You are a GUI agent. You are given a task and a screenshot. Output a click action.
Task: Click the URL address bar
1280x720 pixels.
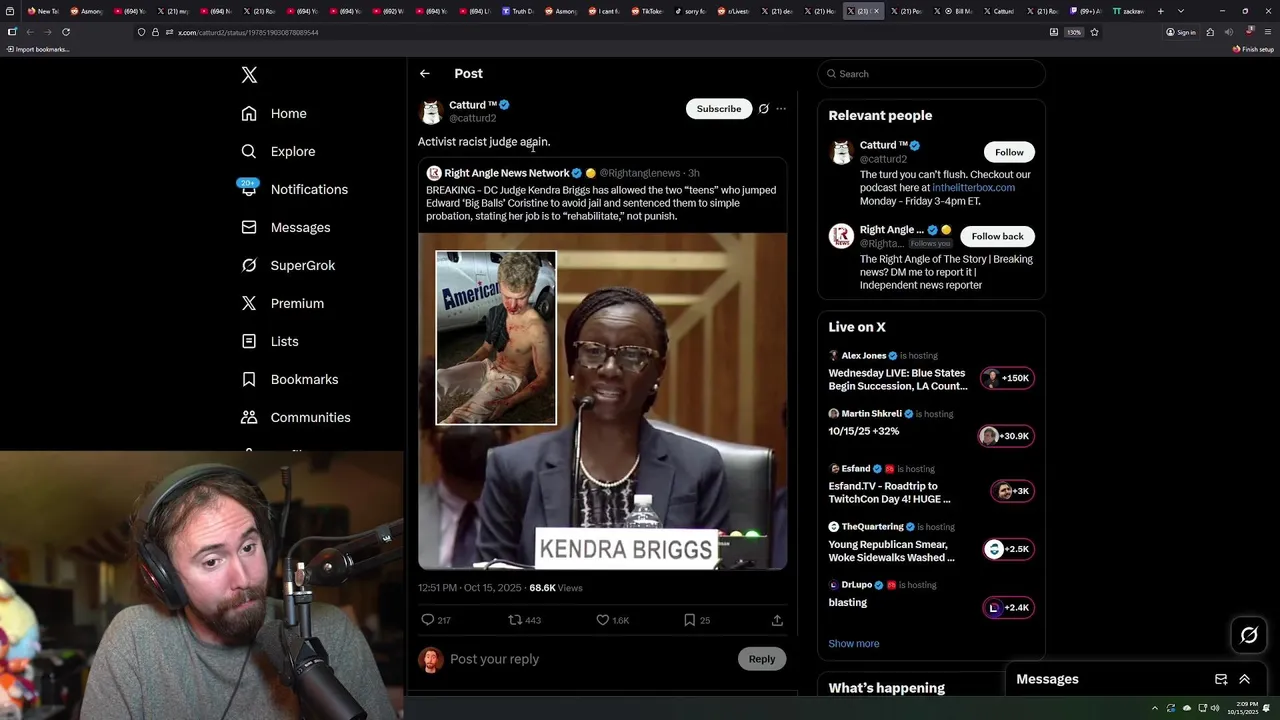600,32
